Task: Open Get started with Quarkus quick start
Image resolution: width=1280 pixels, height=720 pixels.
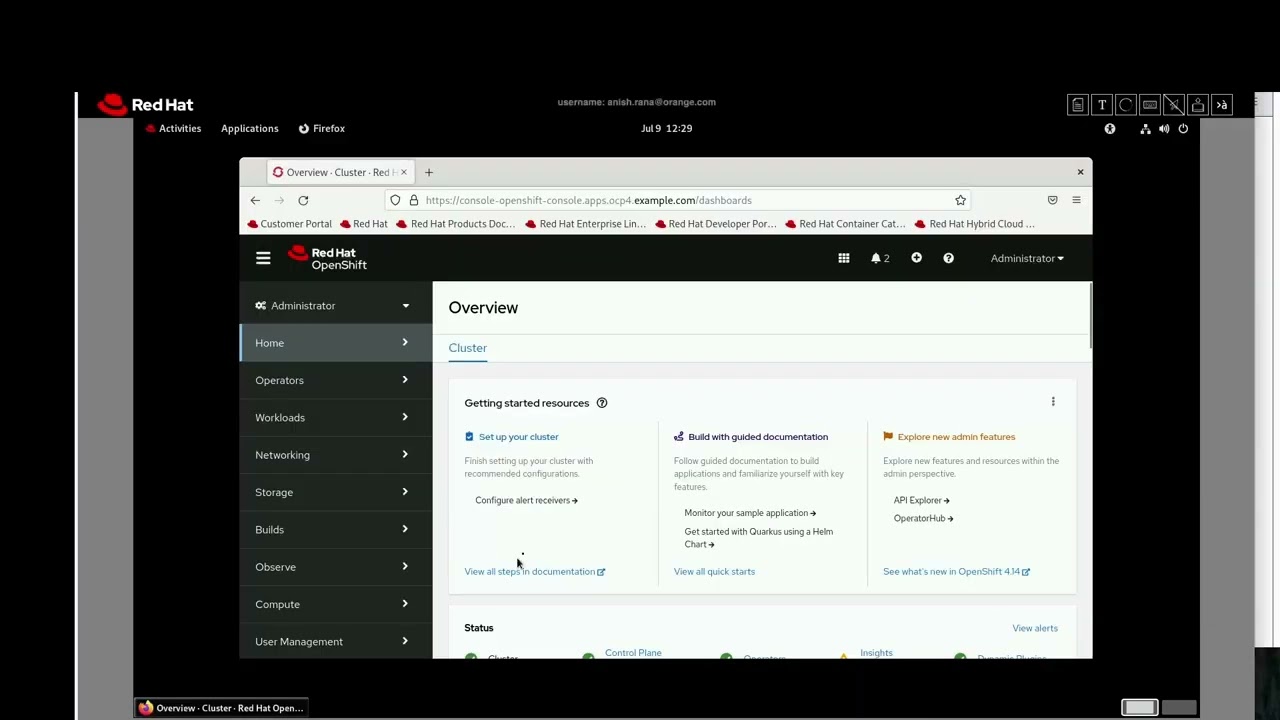Action: point(758,538)
